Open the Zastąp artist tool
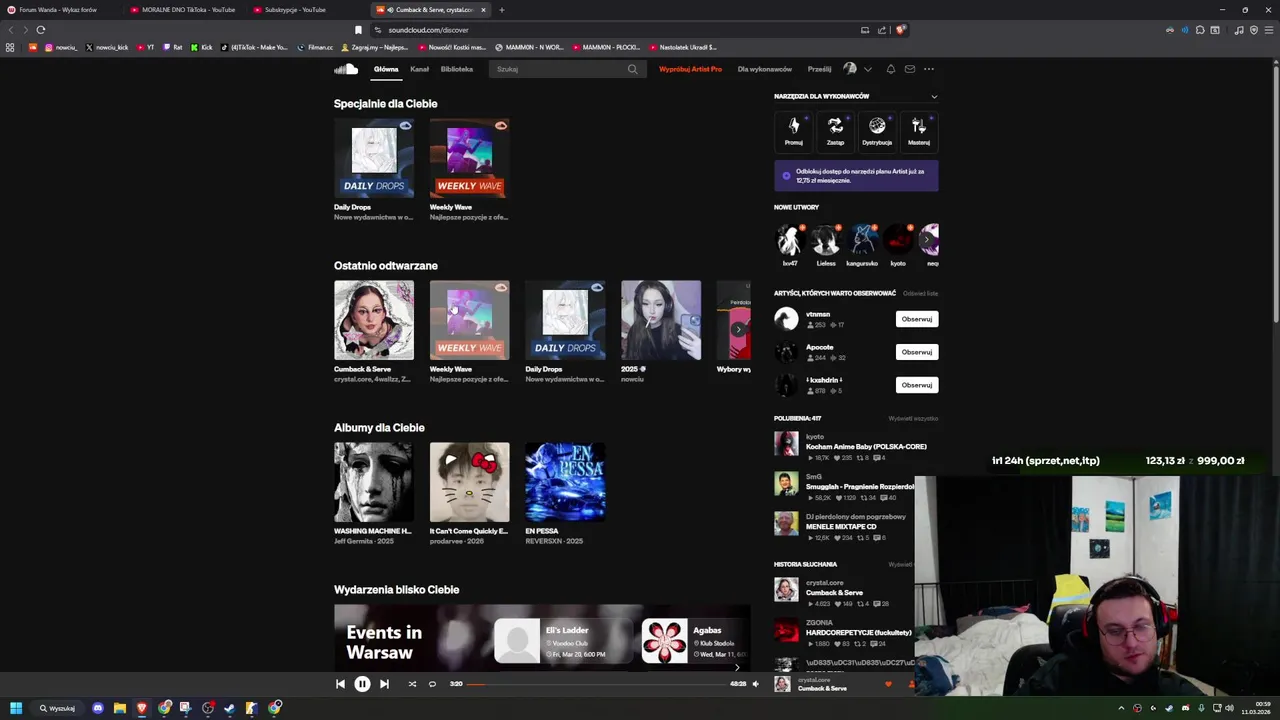The image size is (1280, 720). 835,130
